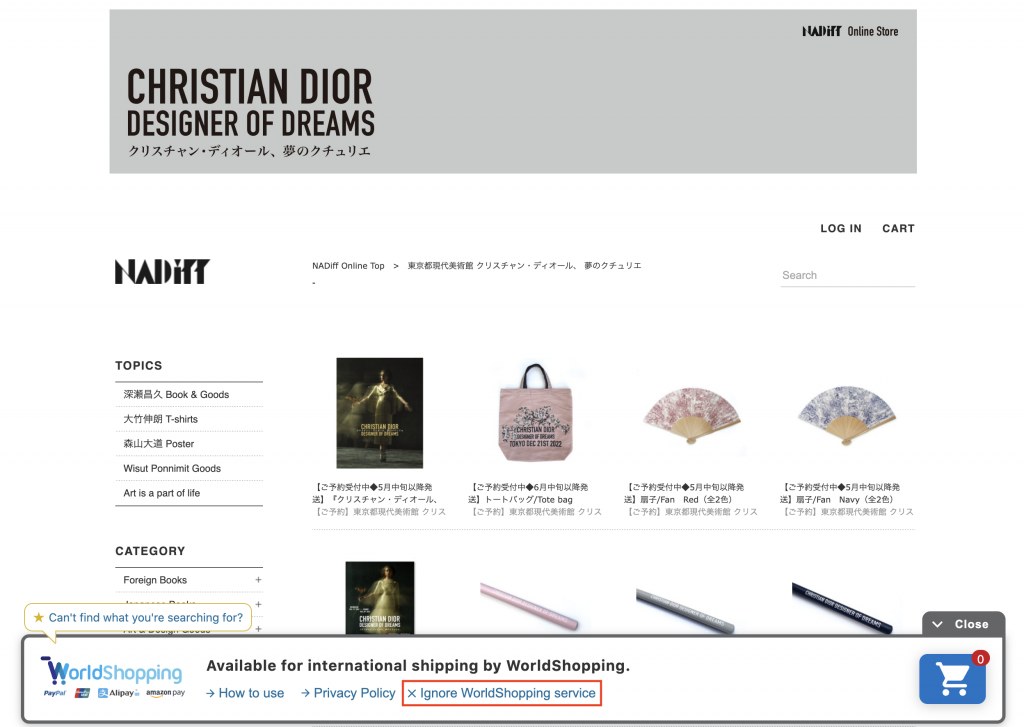Click Can't find what you're searching for bubble
Viewport: 1024px width, 727px height.
[x=138, y=617]
